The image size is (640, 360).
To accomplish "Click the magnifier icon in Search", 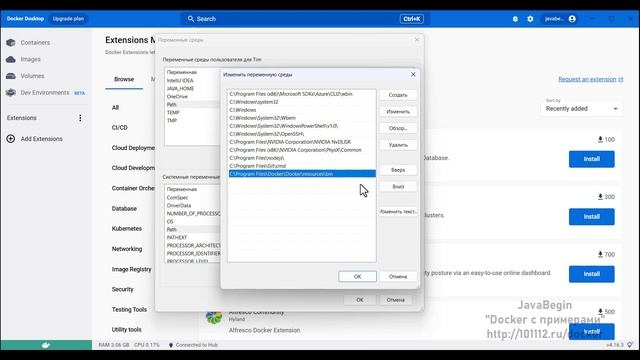I will click(x=191, y=19).
